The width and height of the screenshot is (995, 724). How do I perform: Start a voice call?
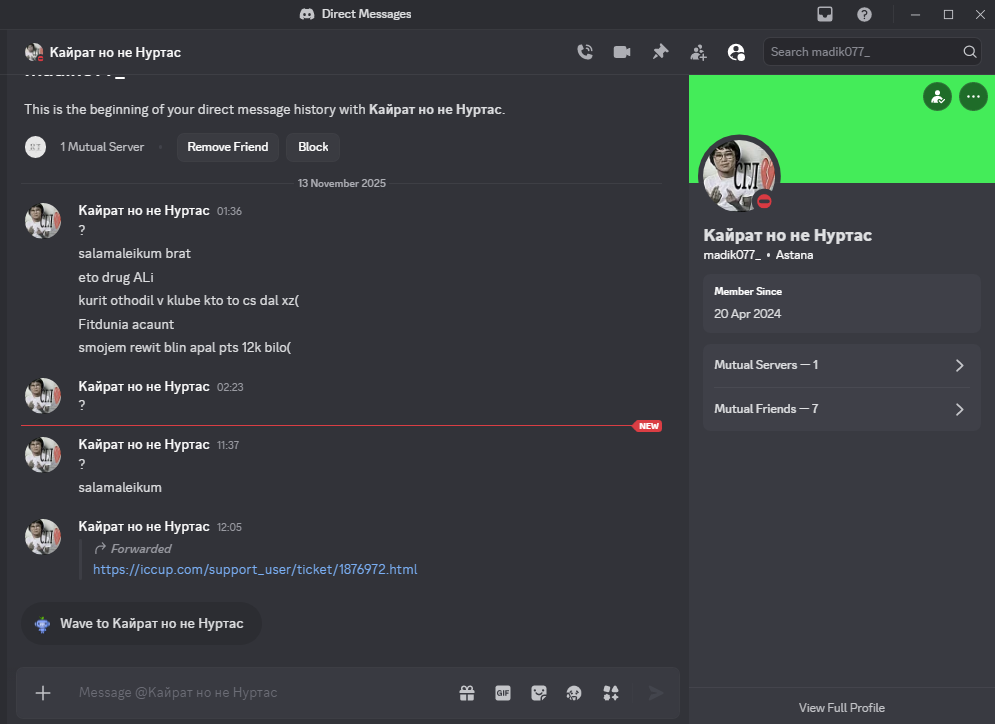click(585, 52)
